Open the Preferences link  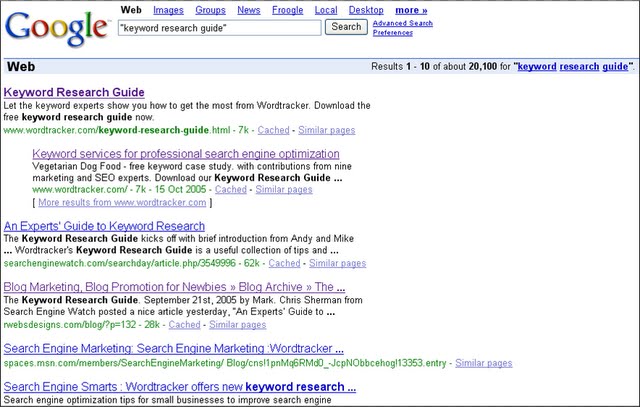click(x=393, y=33)
